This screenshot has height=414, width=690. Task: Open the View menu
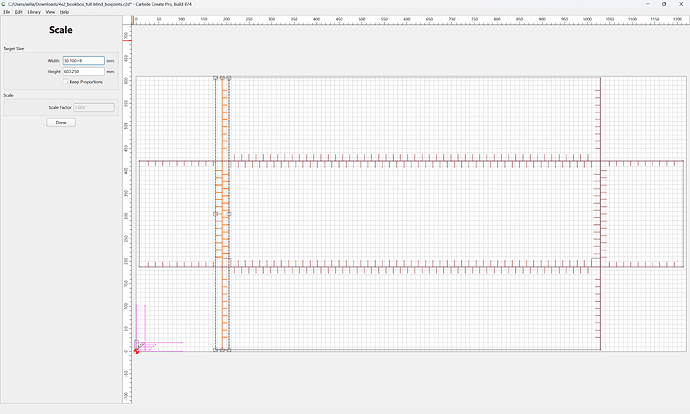[50, 12]
